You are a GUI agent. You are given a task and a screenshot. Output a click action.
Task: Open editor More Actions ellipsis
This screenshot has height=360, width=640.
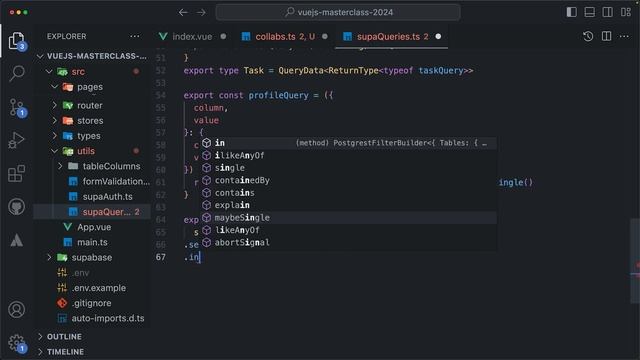click(x=624, y=36)
